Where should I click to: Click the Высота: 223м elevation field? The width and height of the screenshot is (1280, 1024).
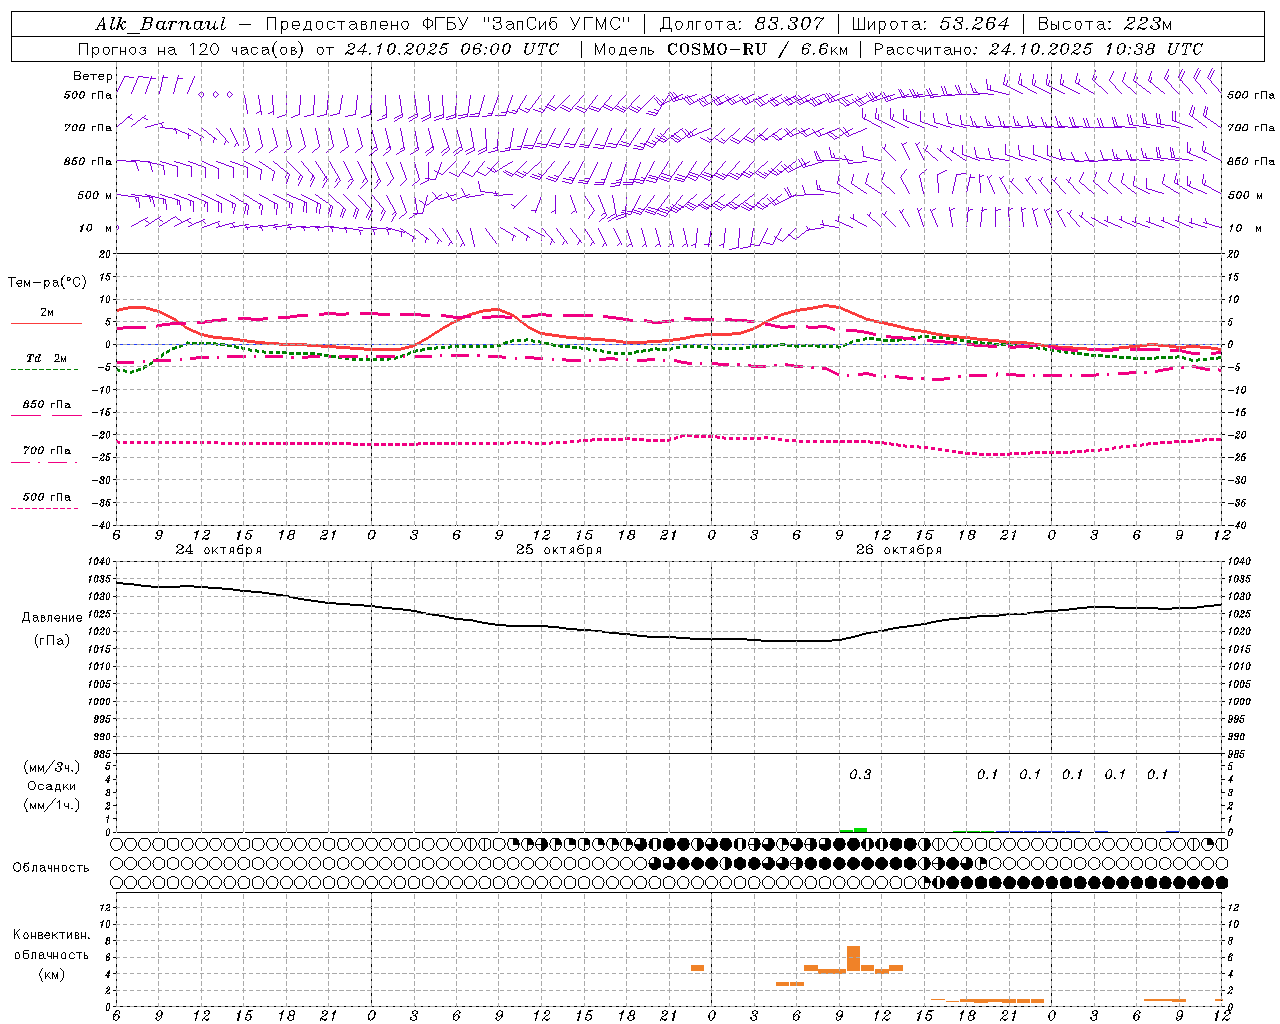1105,24
